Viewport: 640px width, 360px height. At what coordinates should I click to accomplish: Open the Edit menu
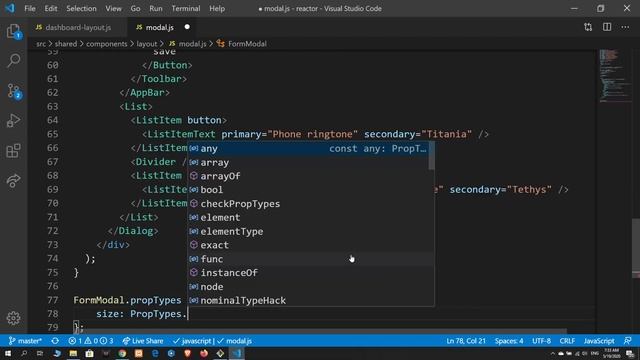tap(51, 8)
